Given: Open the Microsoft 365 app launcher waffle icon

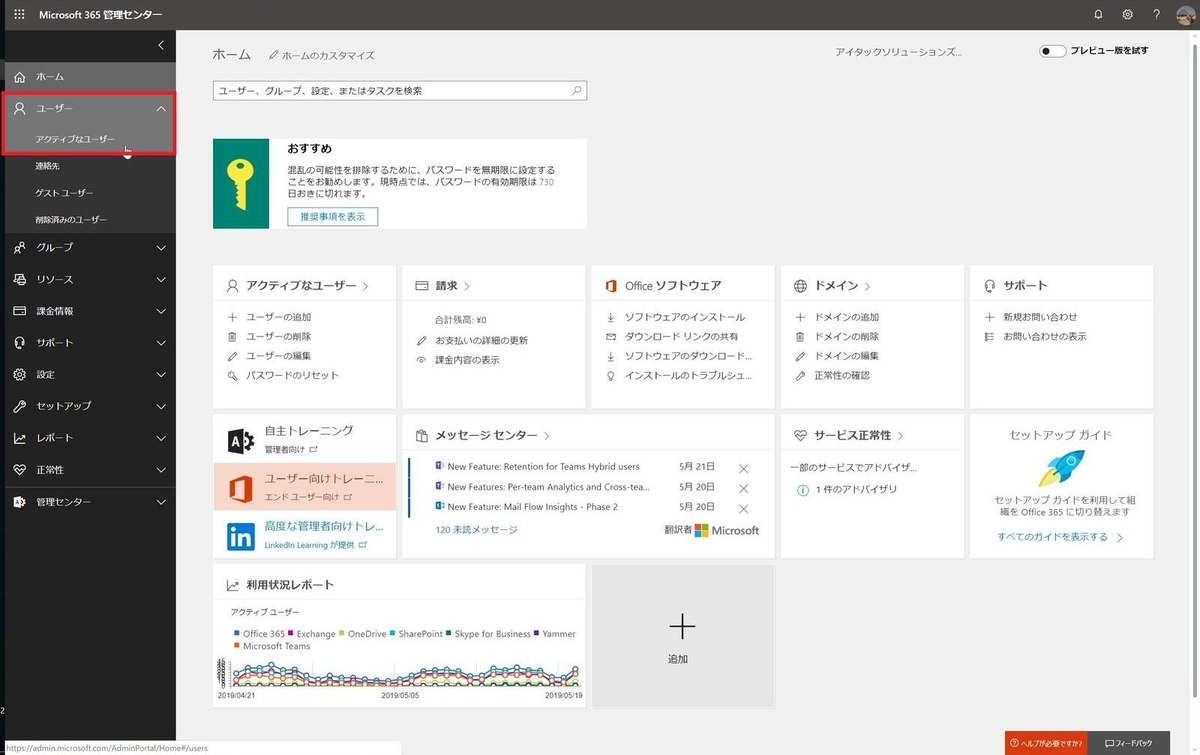Looking at the screenshot, I should click(17, 14).
